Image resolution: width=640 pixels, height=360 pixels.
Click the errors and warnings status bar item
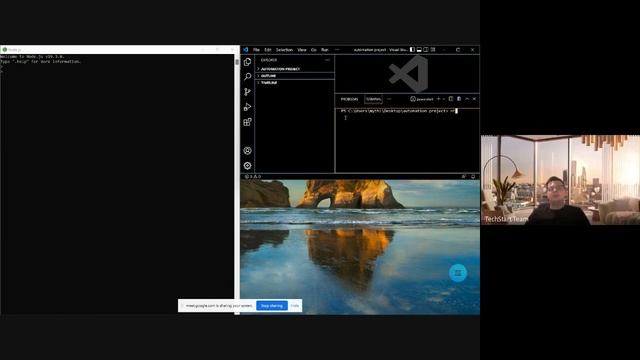tap(253, 177)
